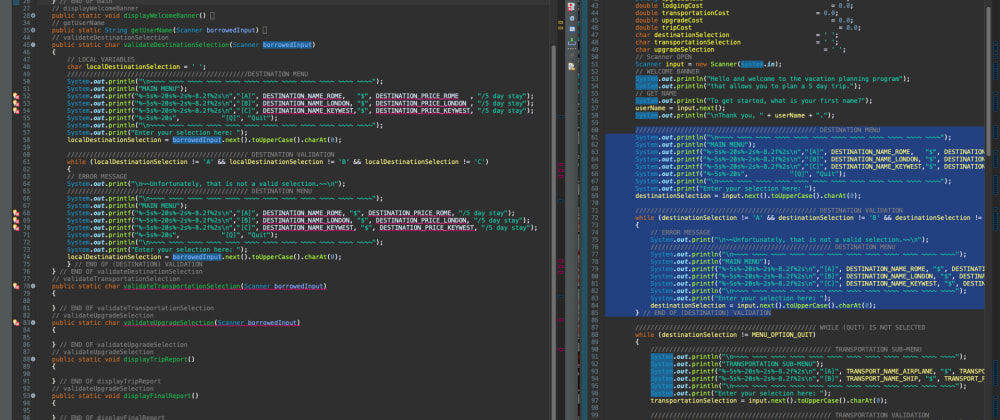This screenshot has height=420, width=1000.
Task: Click line number 87 in the right editor gutter
Action: pos(595,328)
